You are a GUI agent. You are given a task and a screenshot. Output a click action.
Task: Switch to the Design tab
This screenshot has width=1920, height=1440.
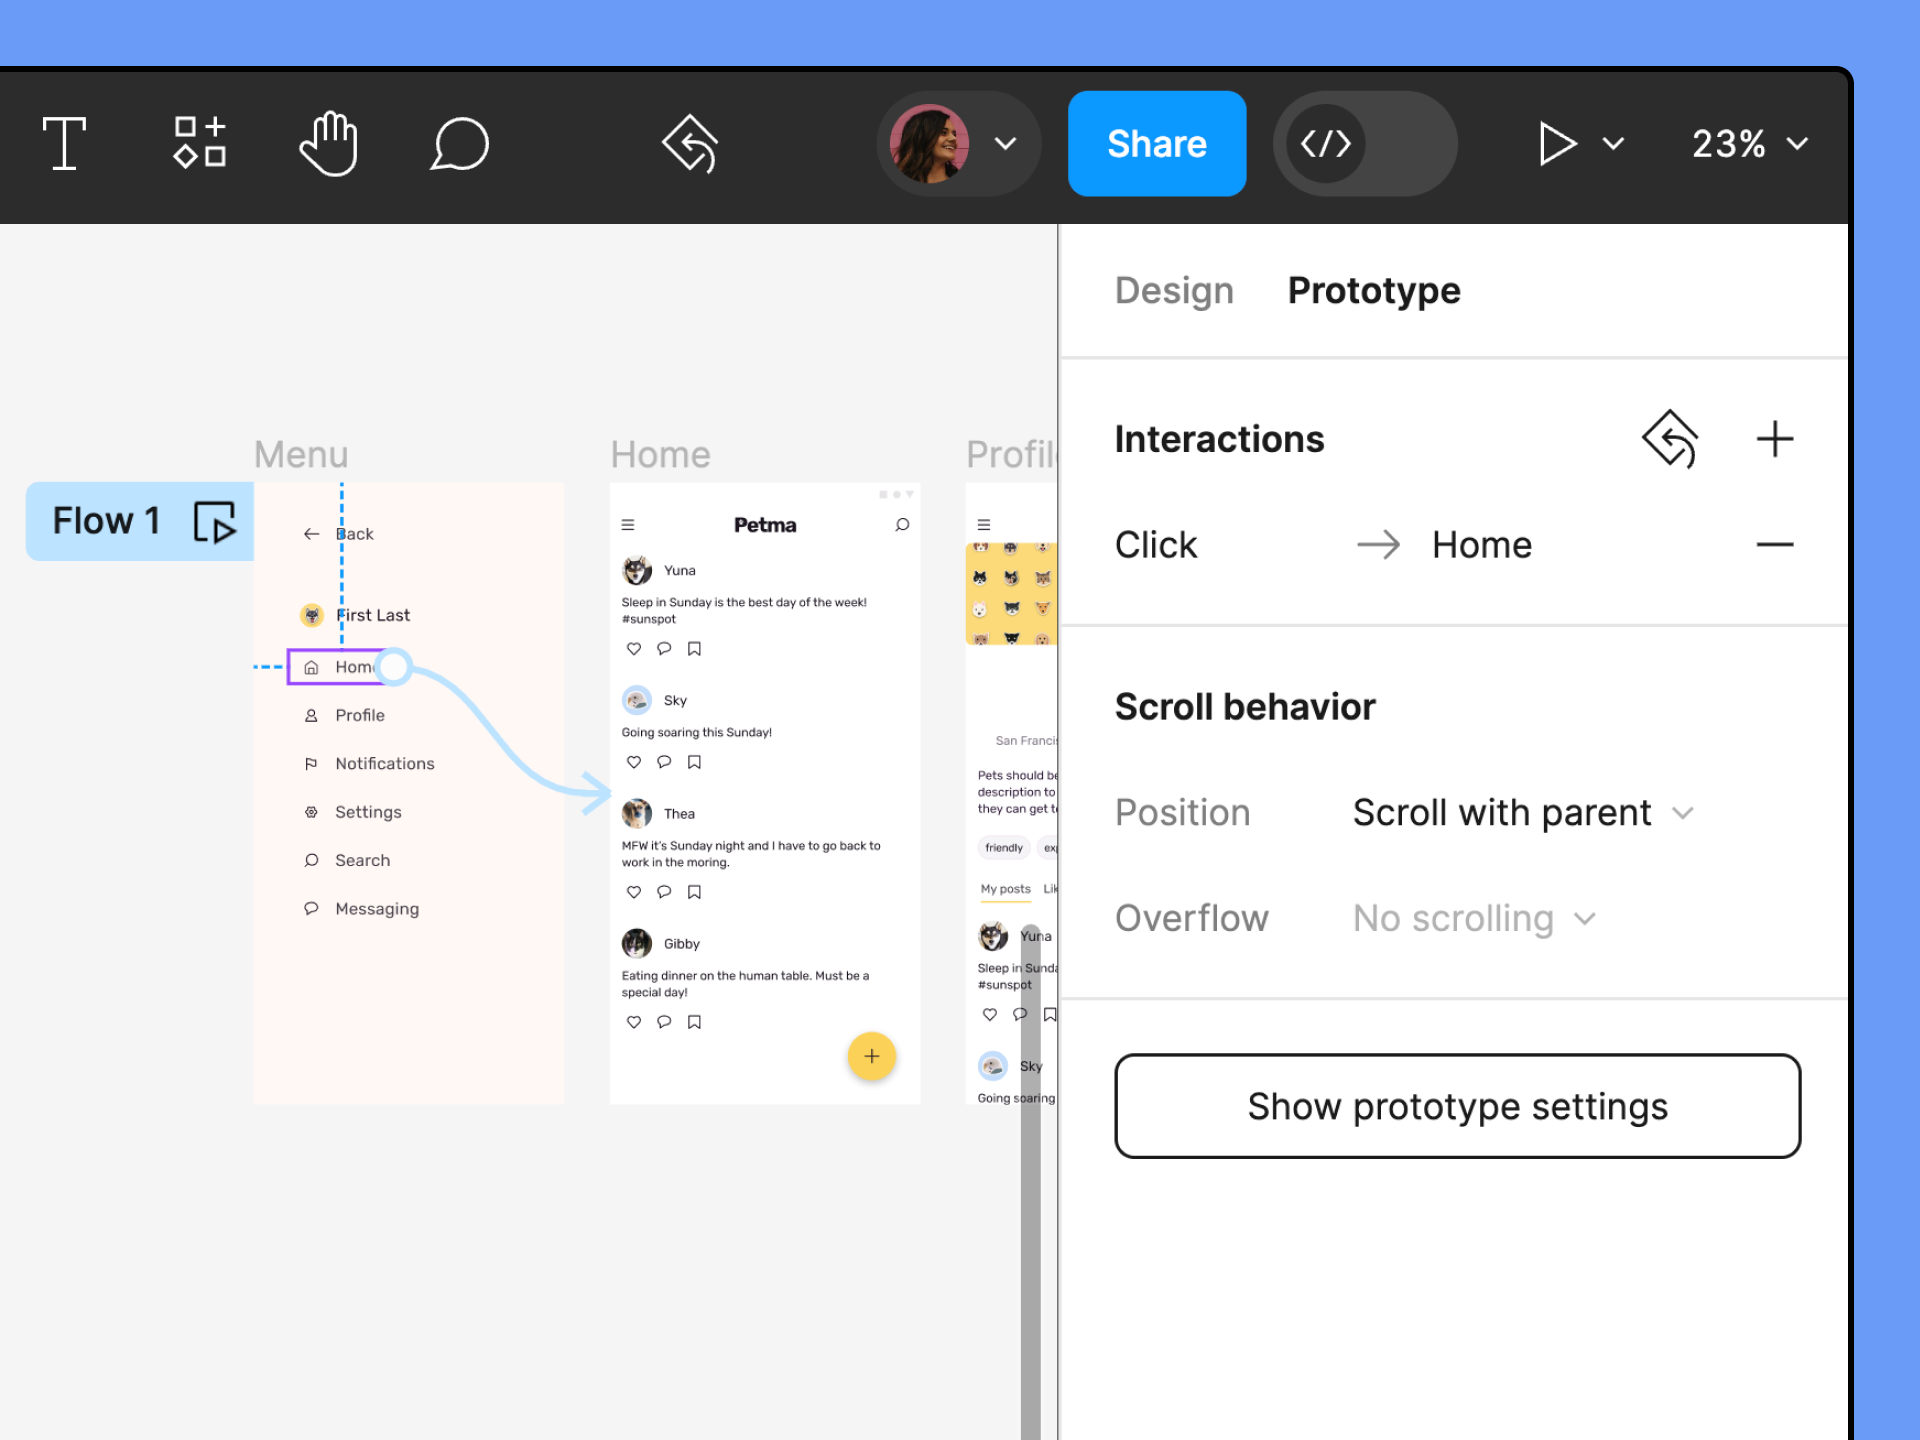pyautogui.click(x=1174, y=291)
